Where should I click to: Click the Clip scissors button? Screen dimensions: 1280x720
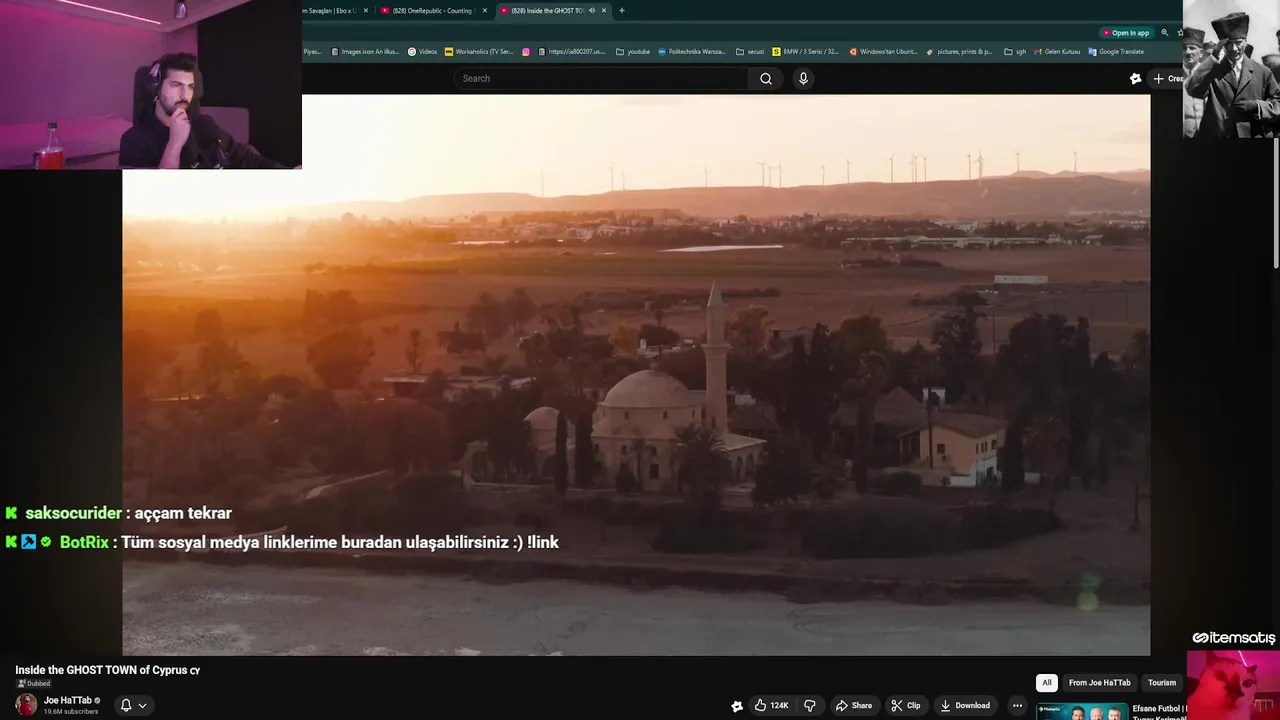tap(905, 705)
